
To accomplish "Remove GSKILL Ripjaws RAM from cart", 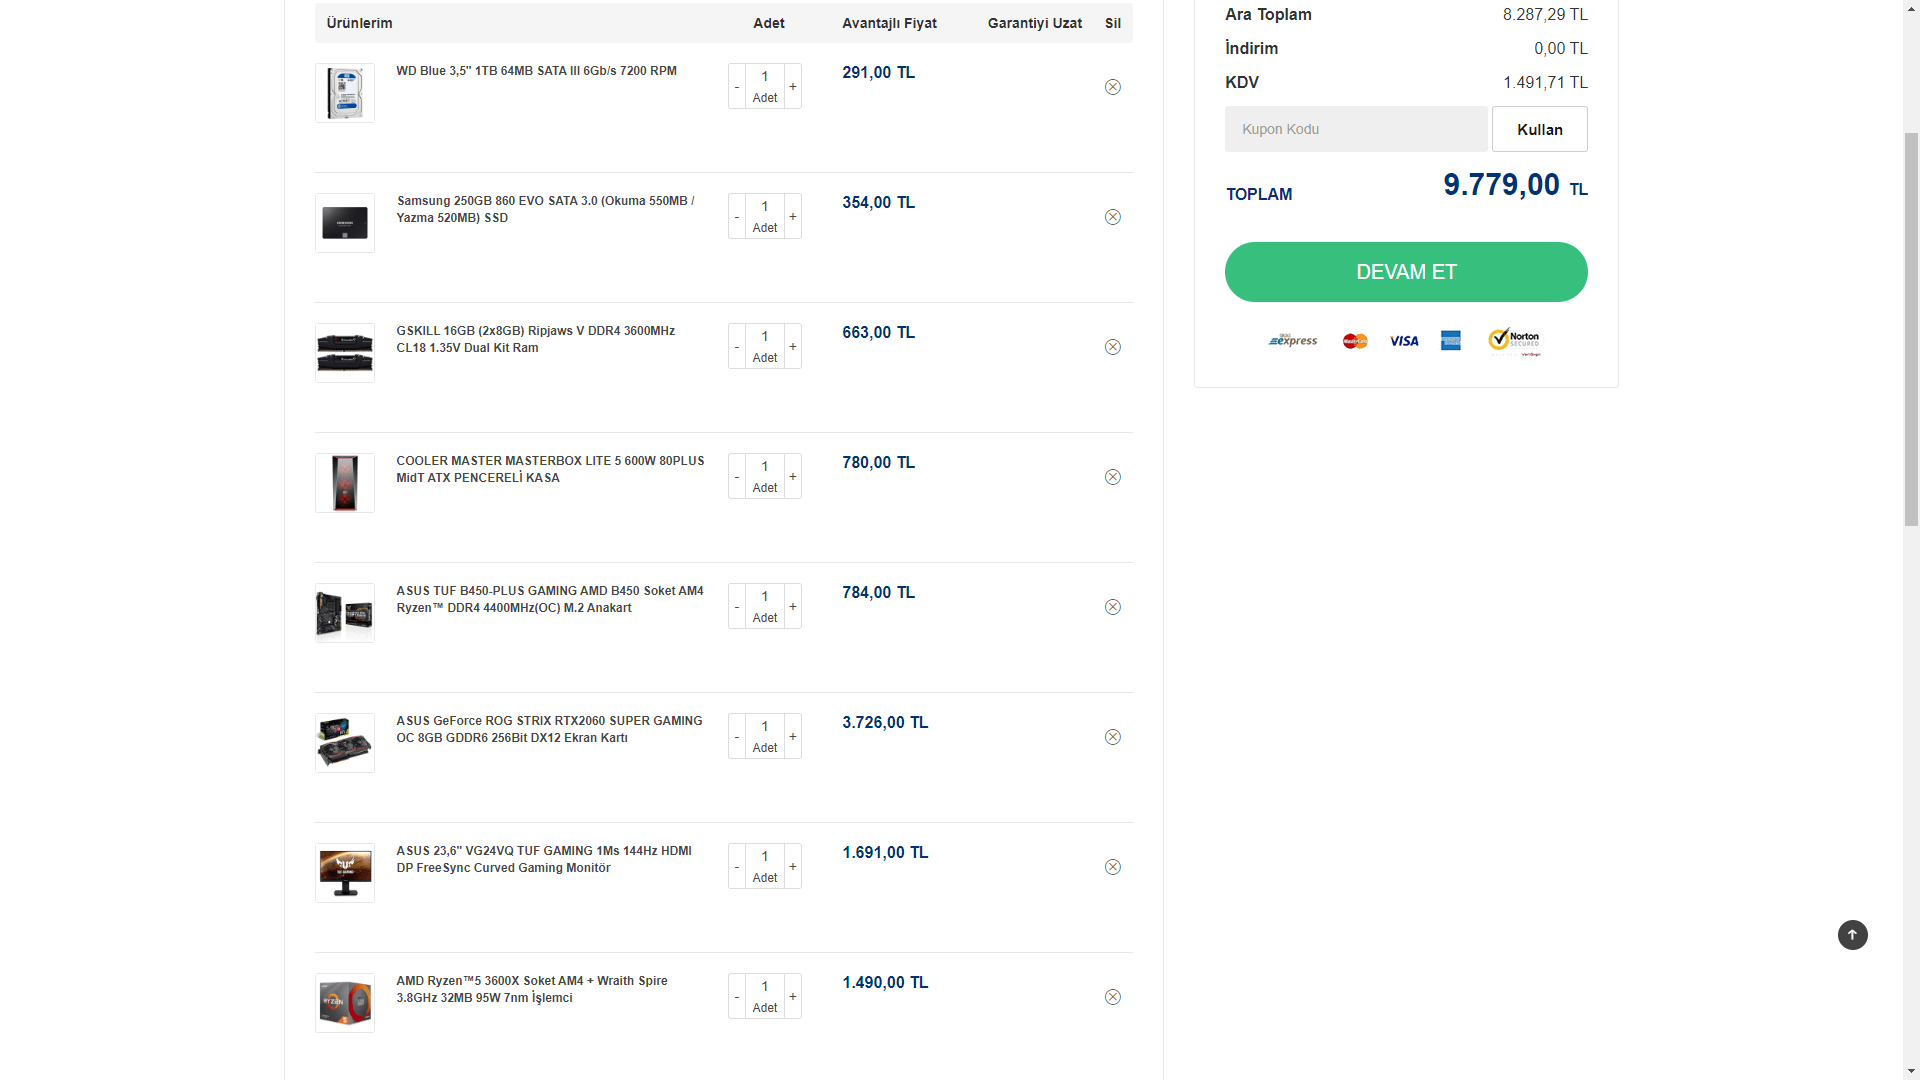I will click(x=1112, y=347).
